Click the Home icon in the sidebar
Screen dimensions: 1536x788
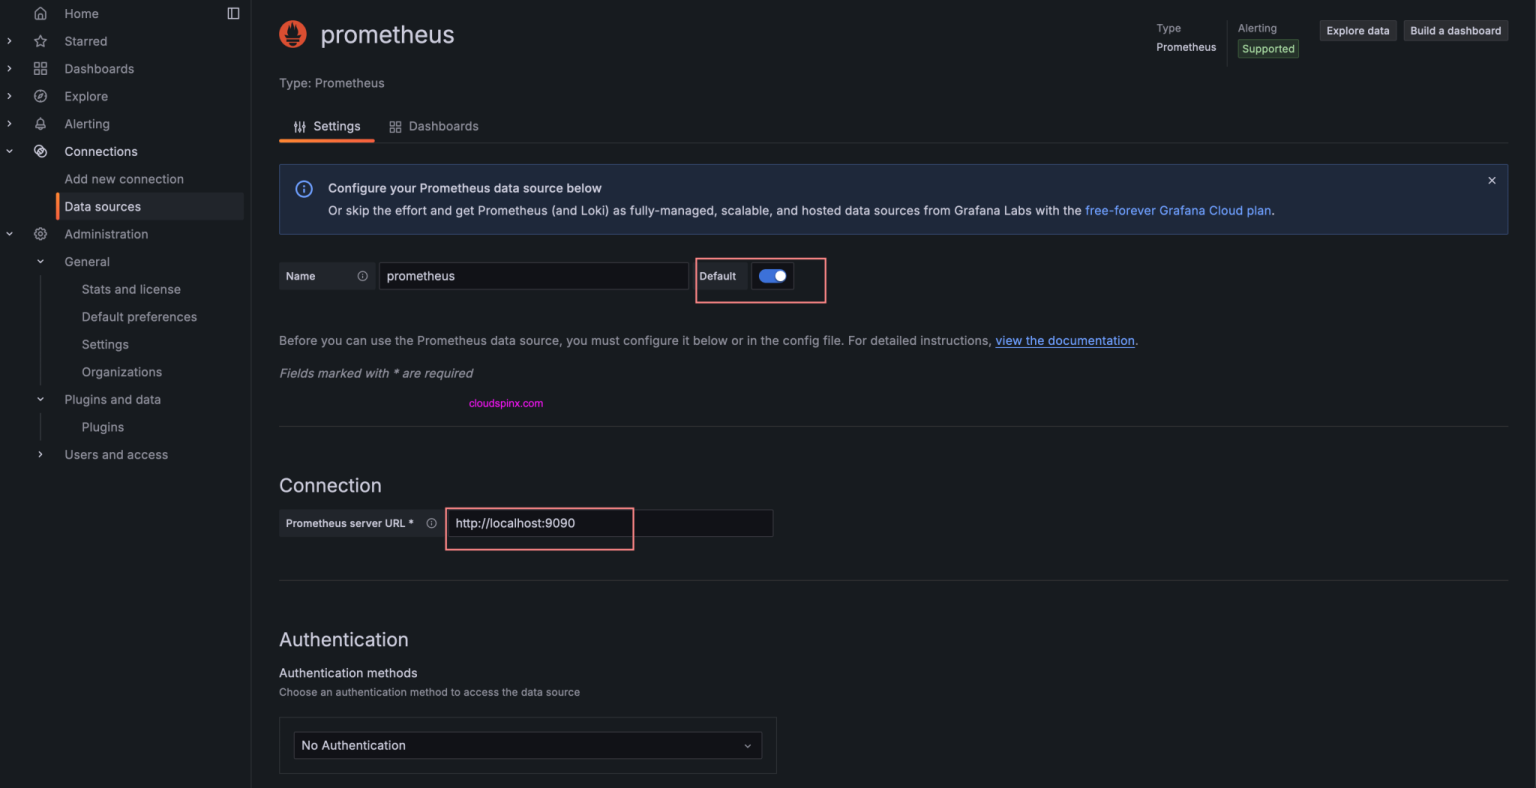point(40,13)
